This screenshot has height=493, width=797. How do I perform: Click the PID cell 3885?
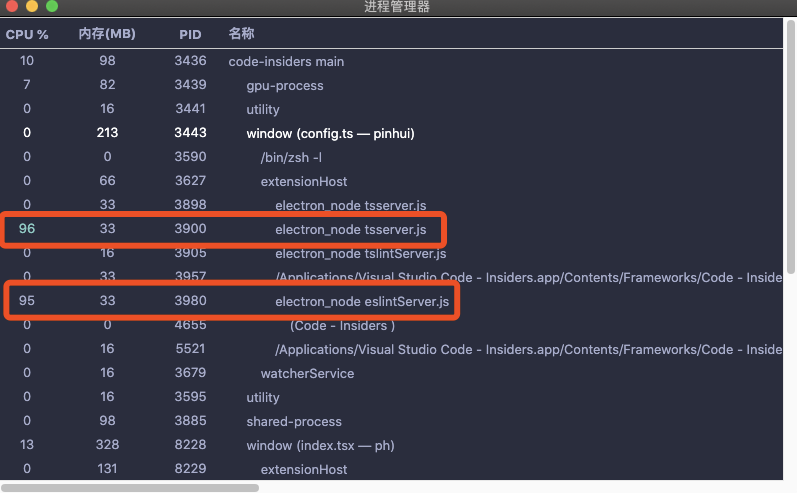pyautogui.click(x=191, y=421)
